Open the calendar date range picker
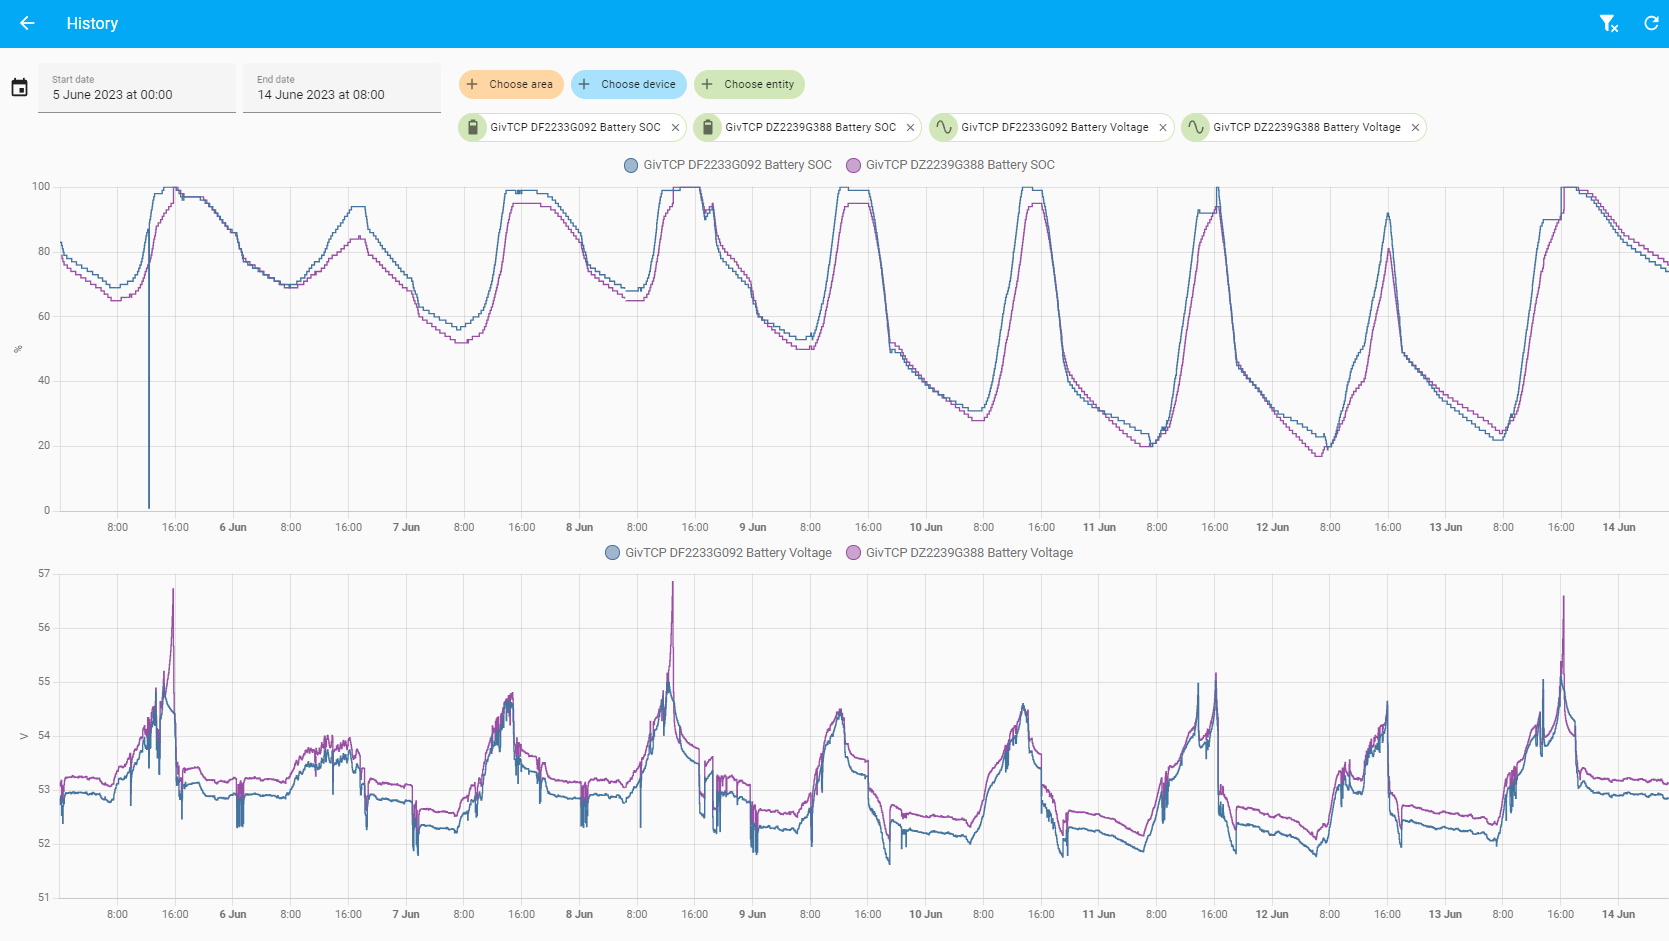 (19, 87)
